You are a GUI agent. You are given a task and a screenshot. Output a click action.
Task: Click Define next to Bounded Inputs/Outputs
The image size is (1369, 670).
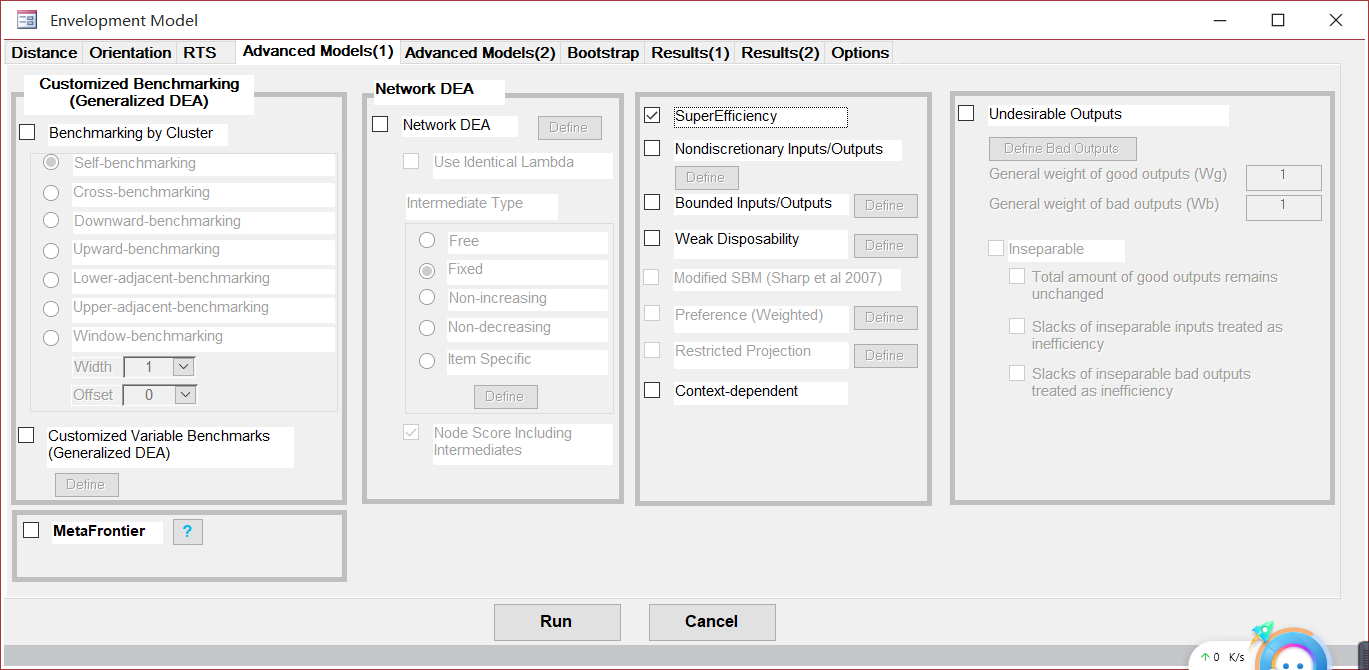pyautogui.click(x=885, y=205)
